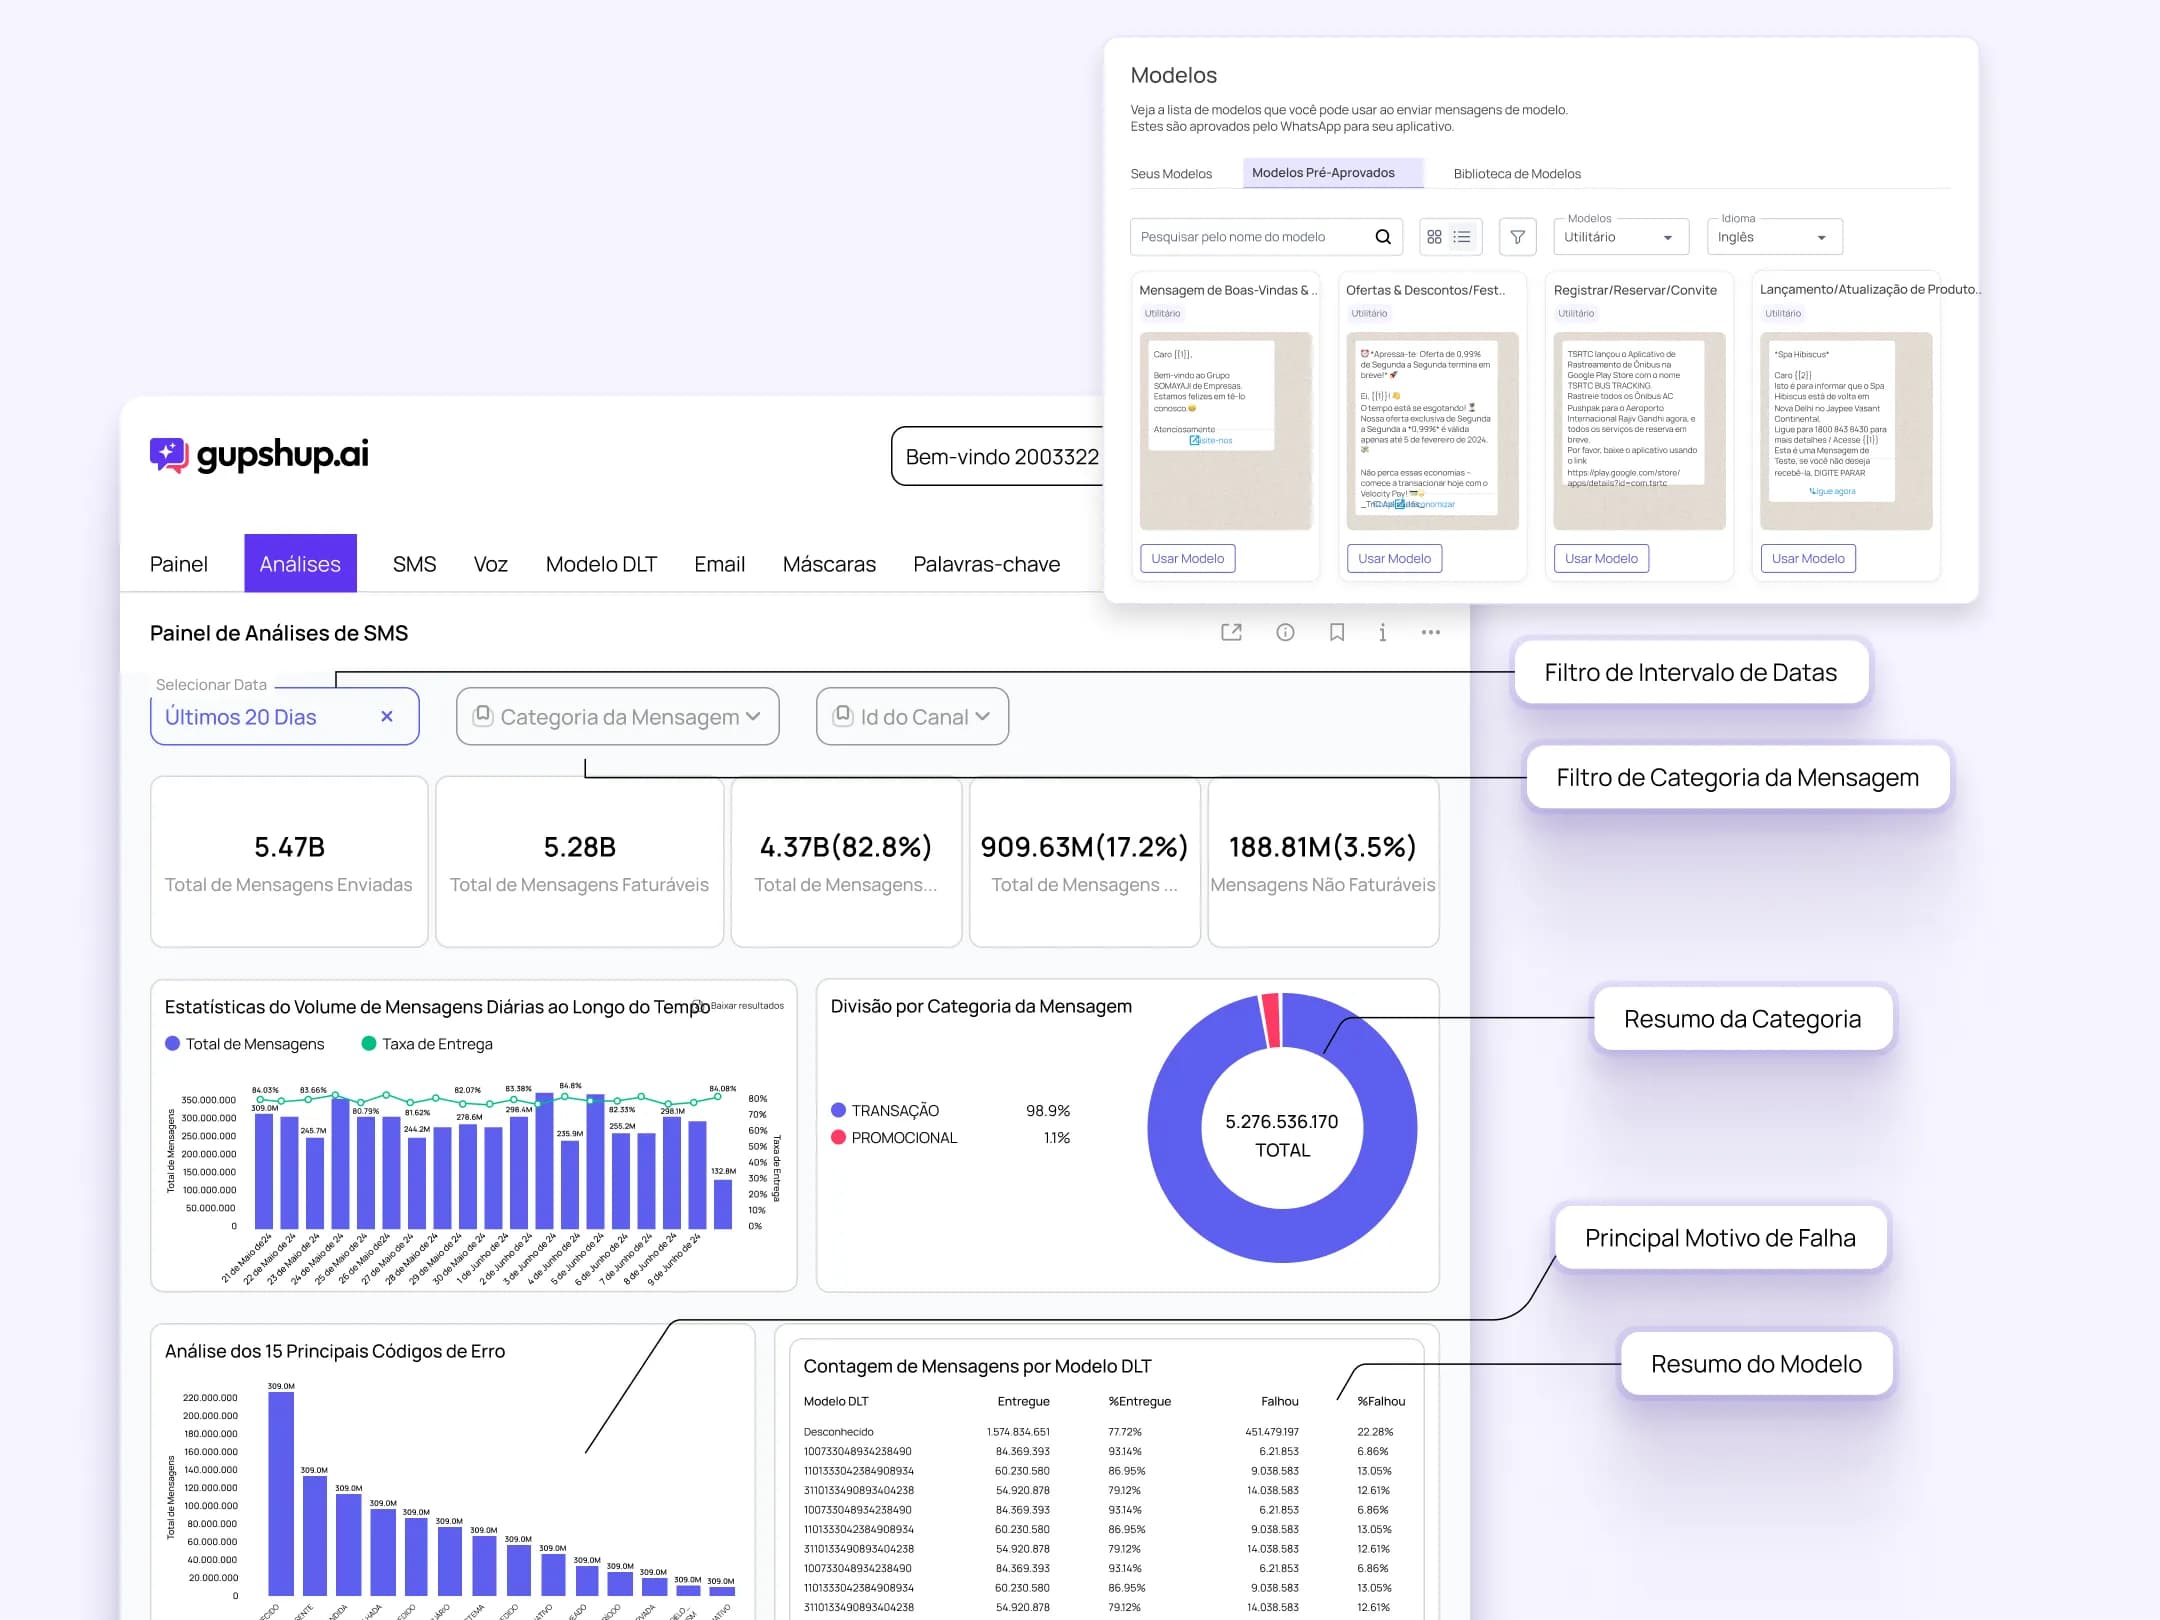Click the circled info icon

pyautogui.click(x=1285, y=632)
